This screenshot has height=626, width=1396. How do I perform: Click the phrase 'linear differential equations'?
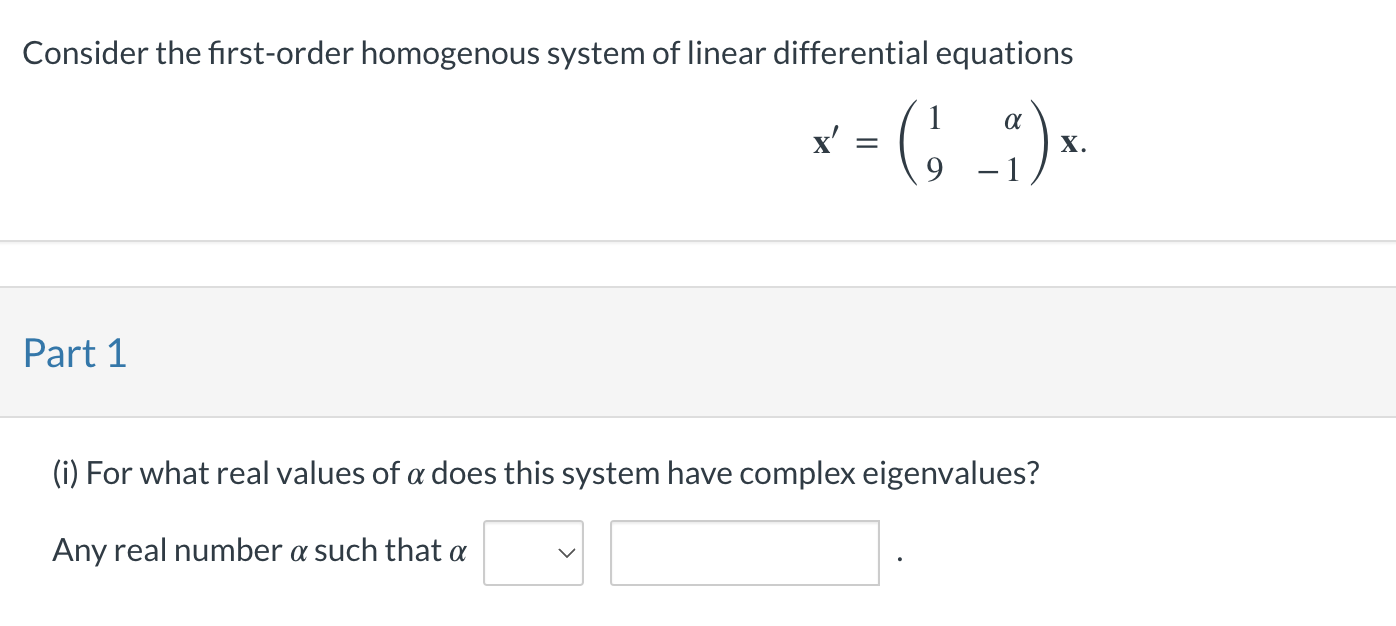878,53
